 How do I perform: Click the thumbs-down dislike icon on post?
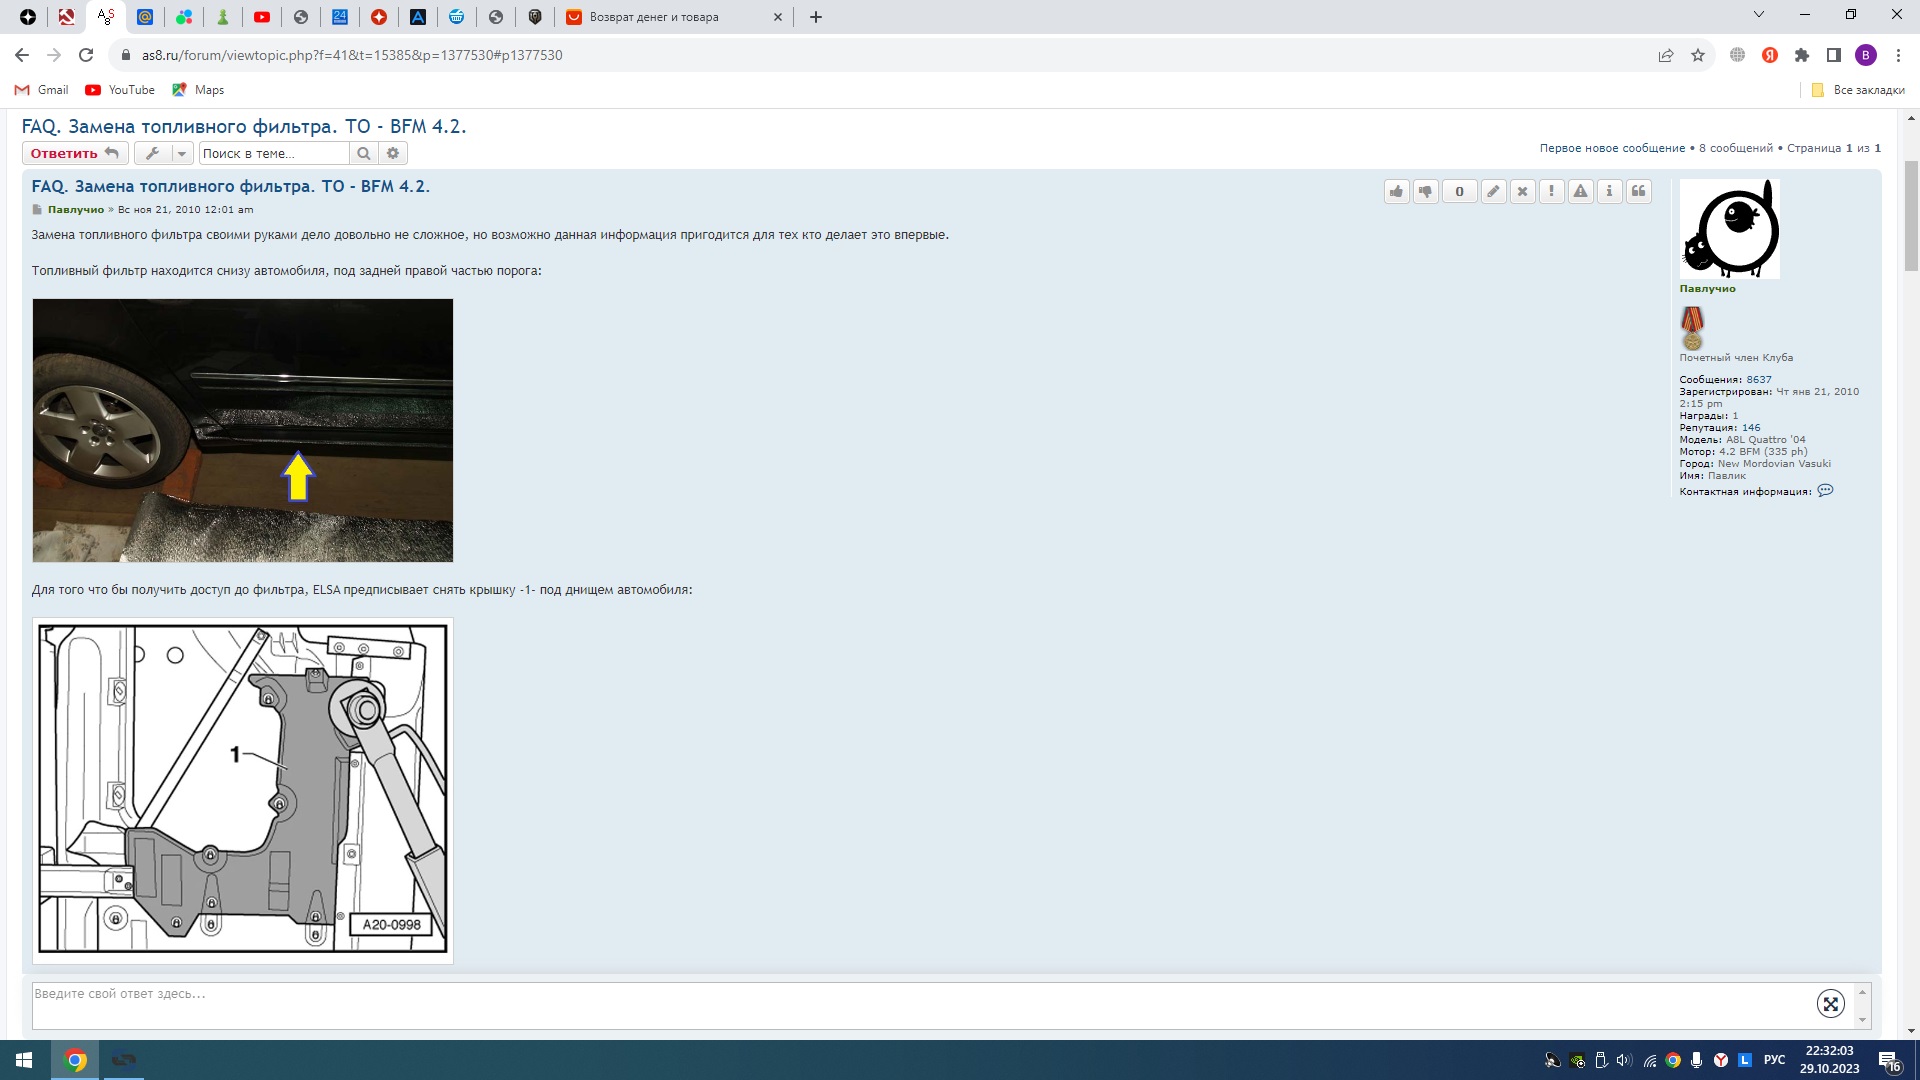click(x=1426, y=192)
